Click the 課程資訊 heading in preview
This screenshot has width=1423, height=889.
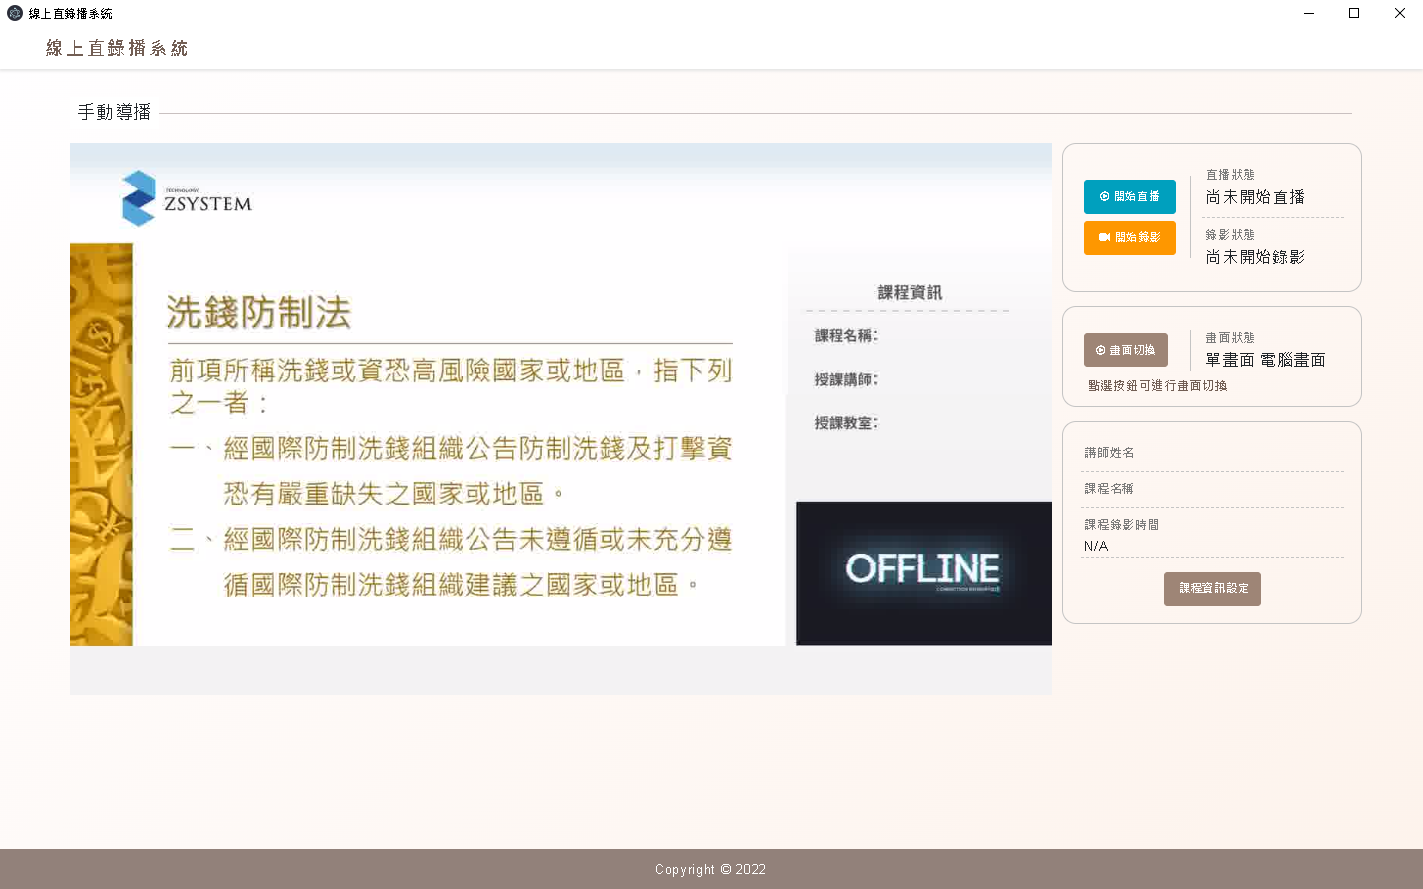point(909,292)
